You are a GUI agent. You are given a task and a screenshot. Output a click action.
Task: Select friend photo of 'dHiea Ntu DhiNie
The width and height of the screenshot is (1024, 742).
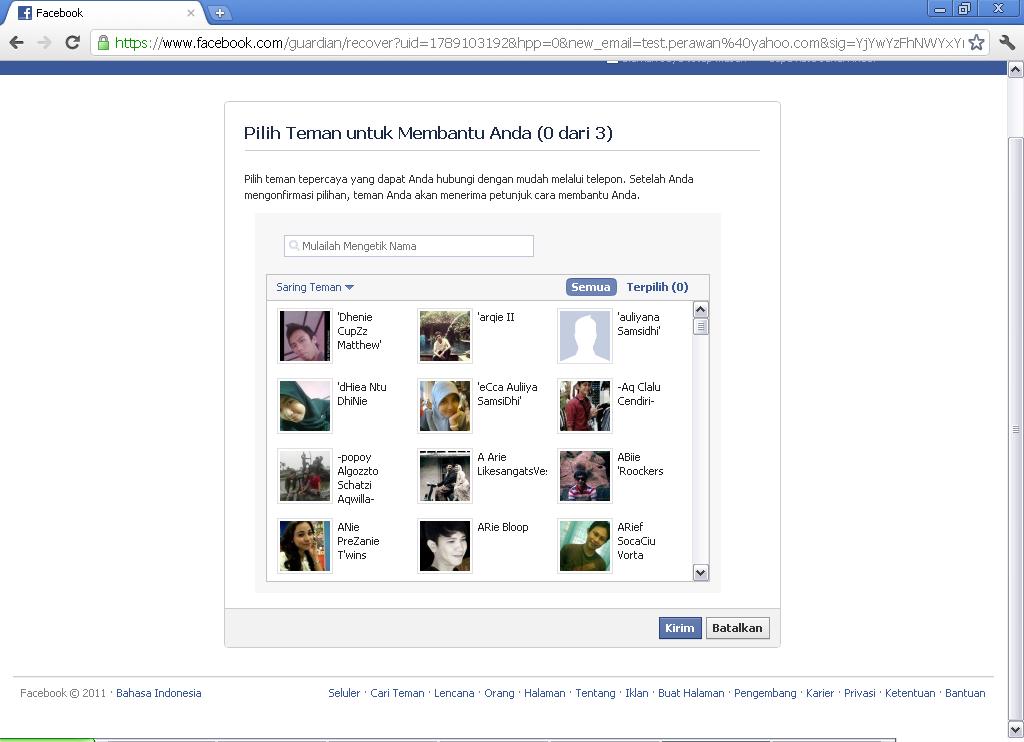point(305,406)
